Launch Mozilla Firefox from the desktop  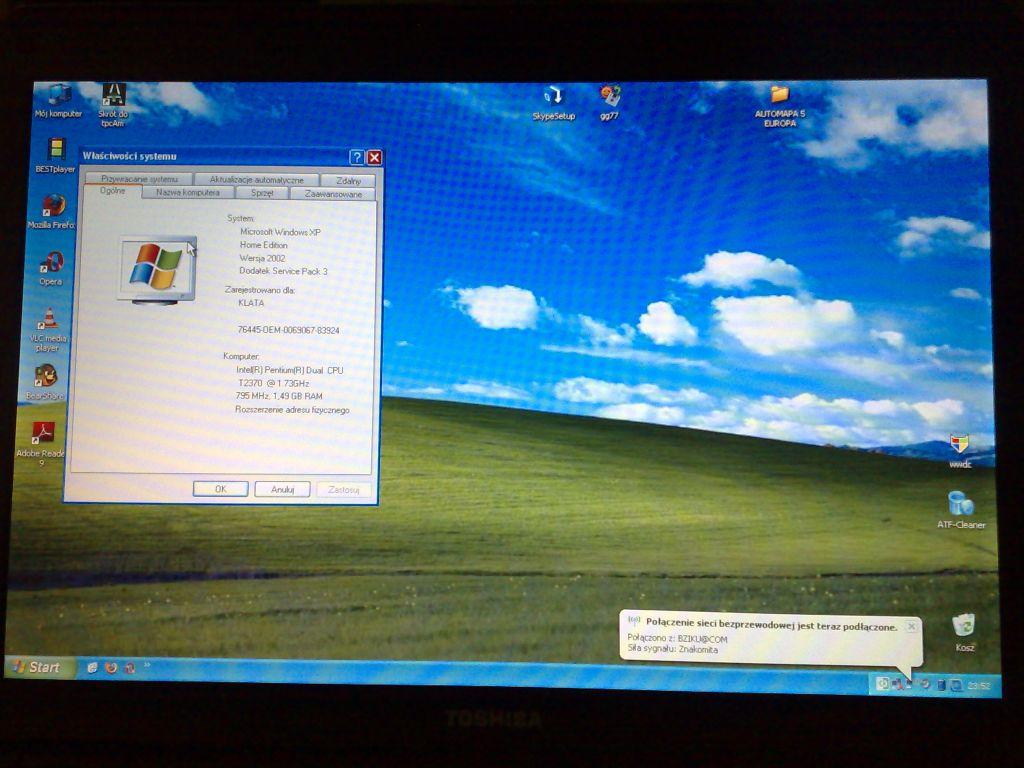[52, 212]
